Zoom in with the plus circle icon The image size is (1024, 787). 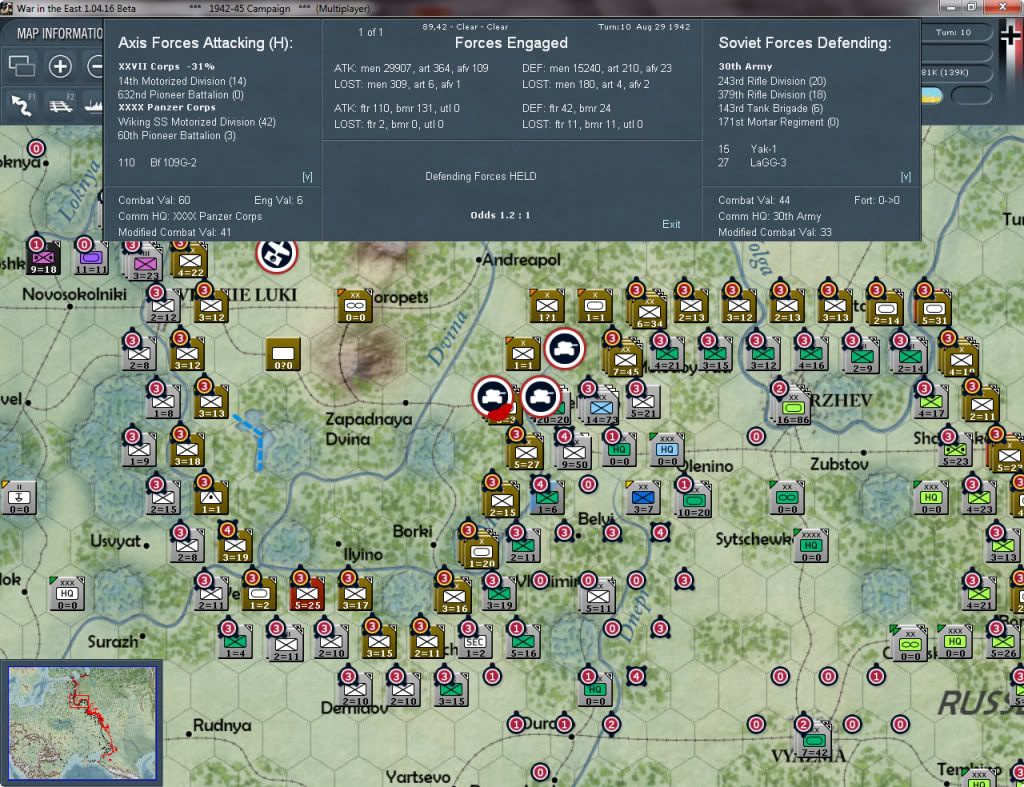(60, 66)
